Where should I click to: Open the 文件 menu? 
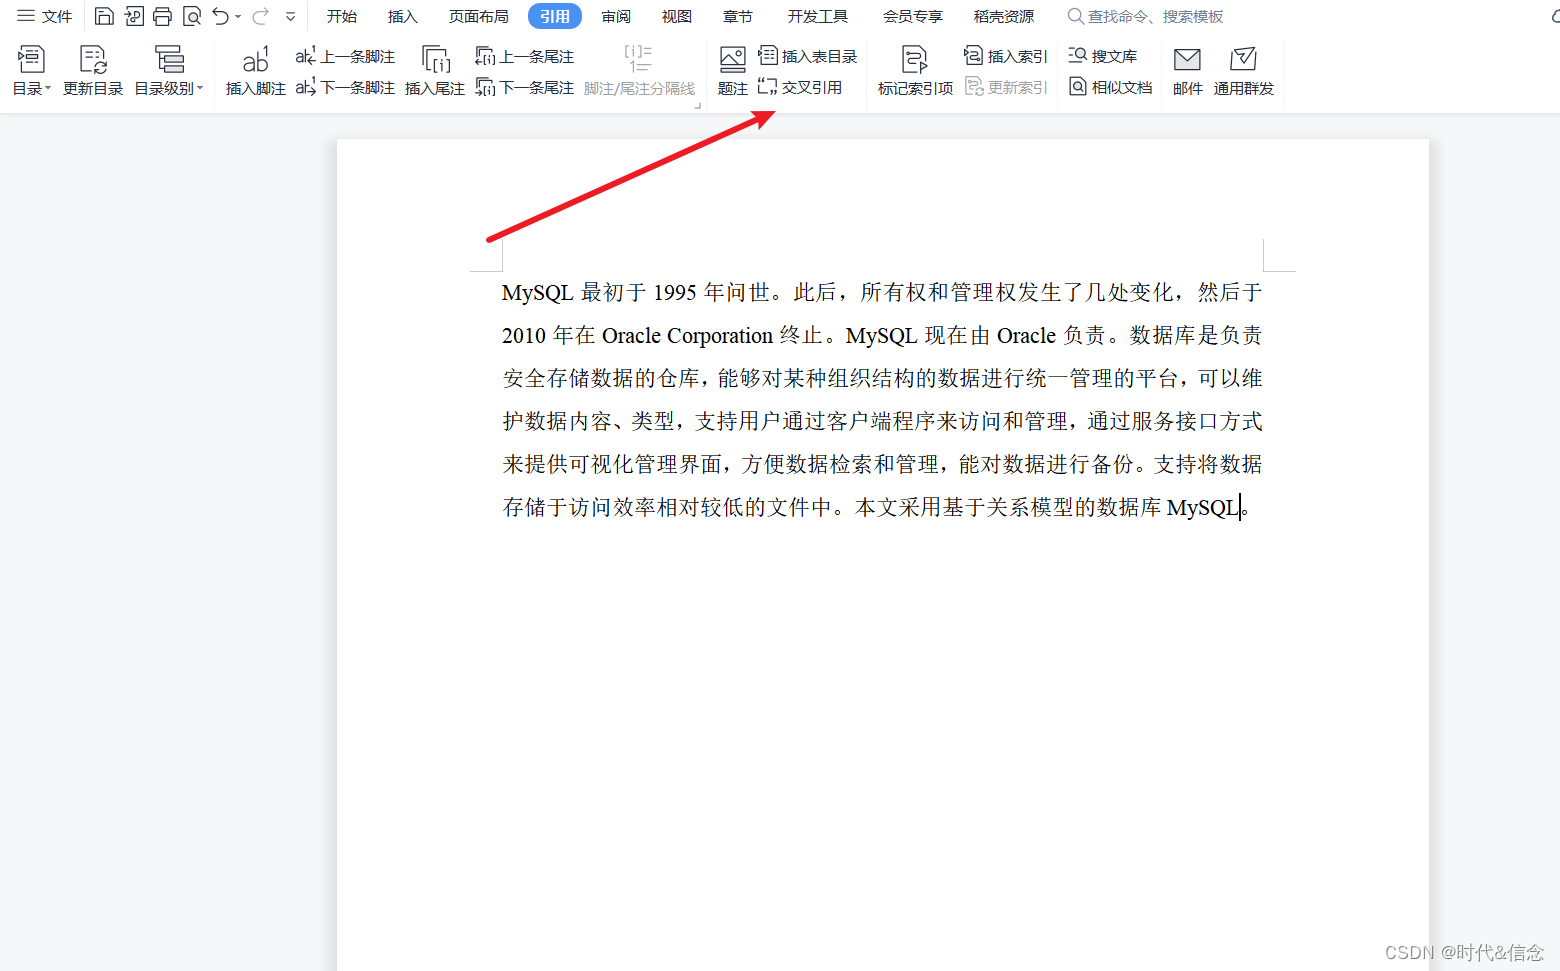(x=44, y=16)
